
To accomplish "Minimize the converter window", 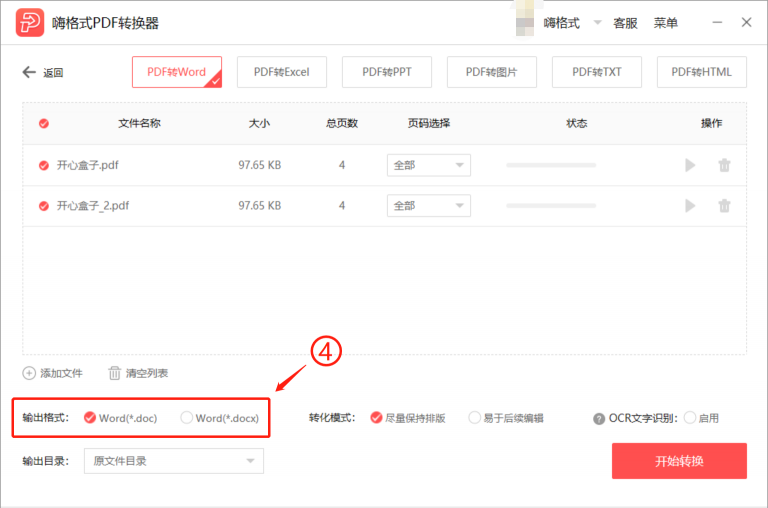I will [x=717, y=23].
